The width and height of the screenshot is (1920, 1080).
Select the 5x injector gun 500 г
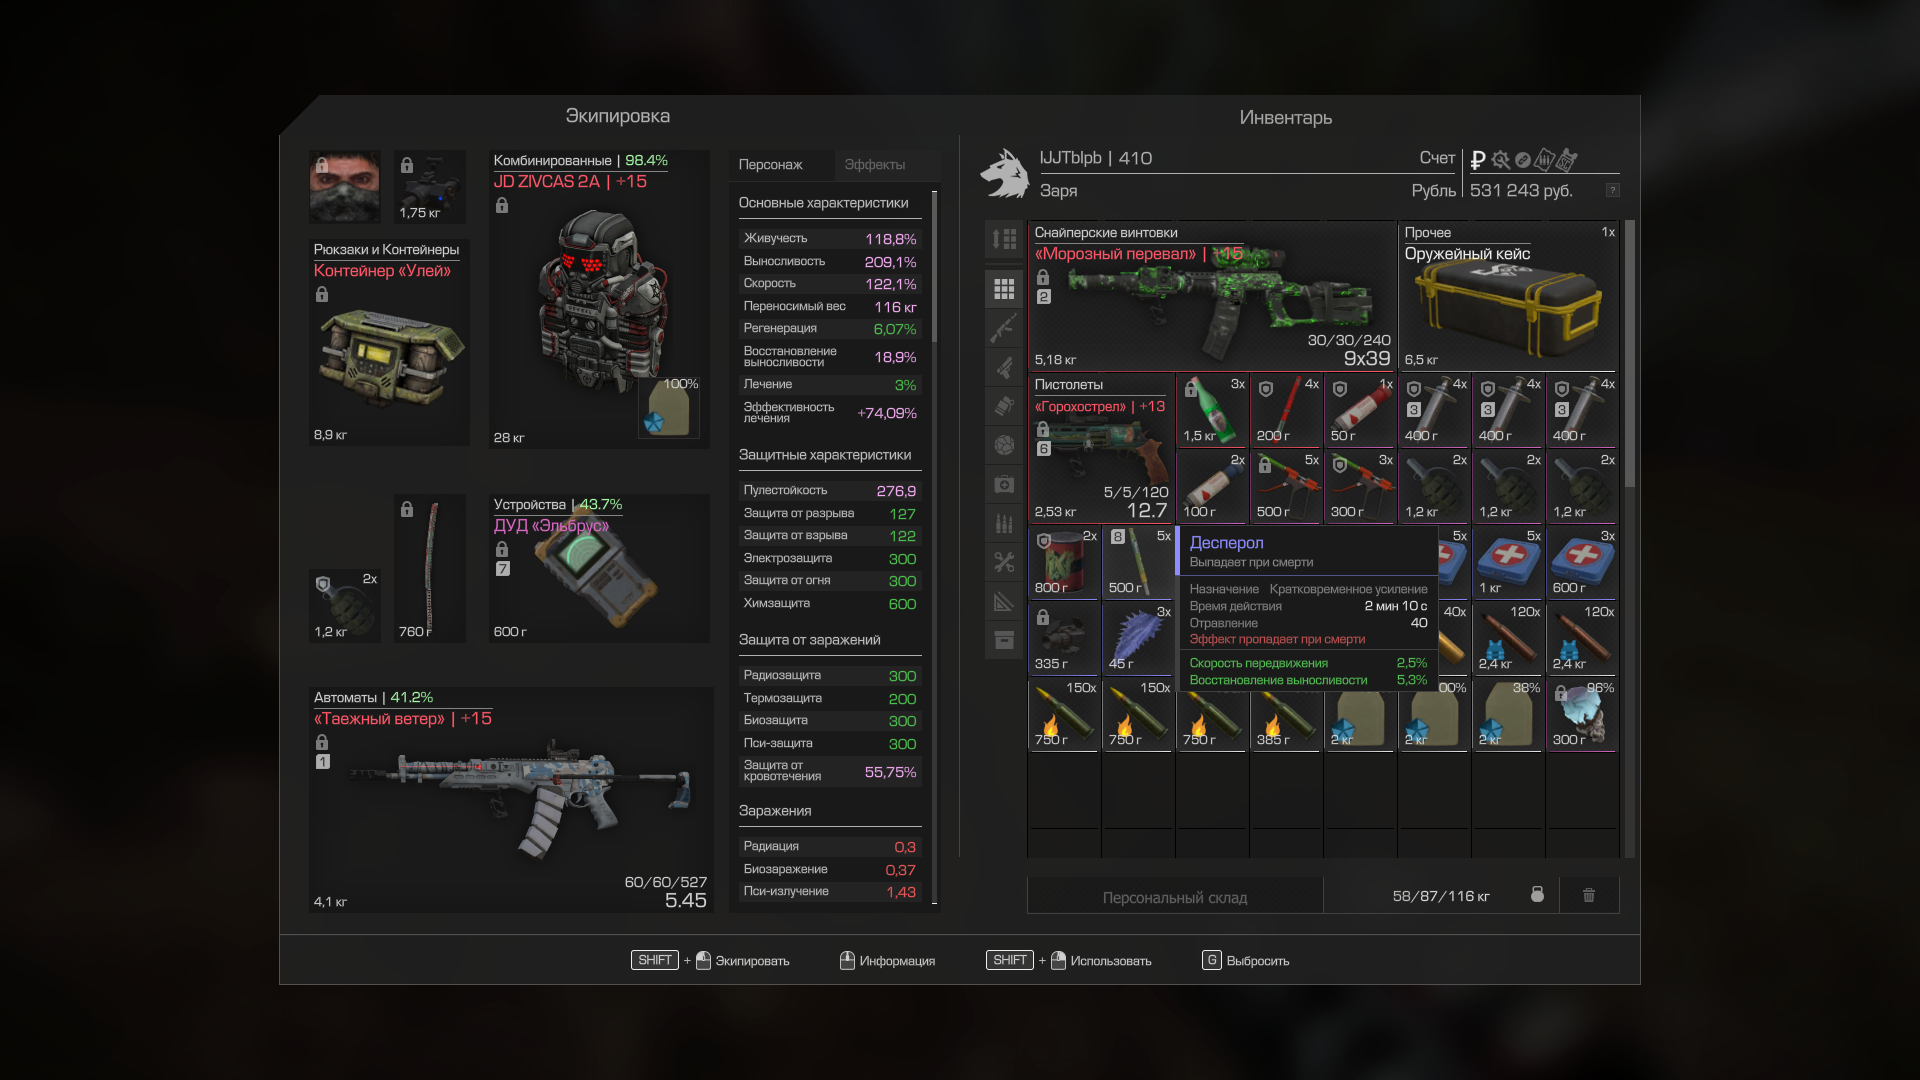[x=1286, y=486]
